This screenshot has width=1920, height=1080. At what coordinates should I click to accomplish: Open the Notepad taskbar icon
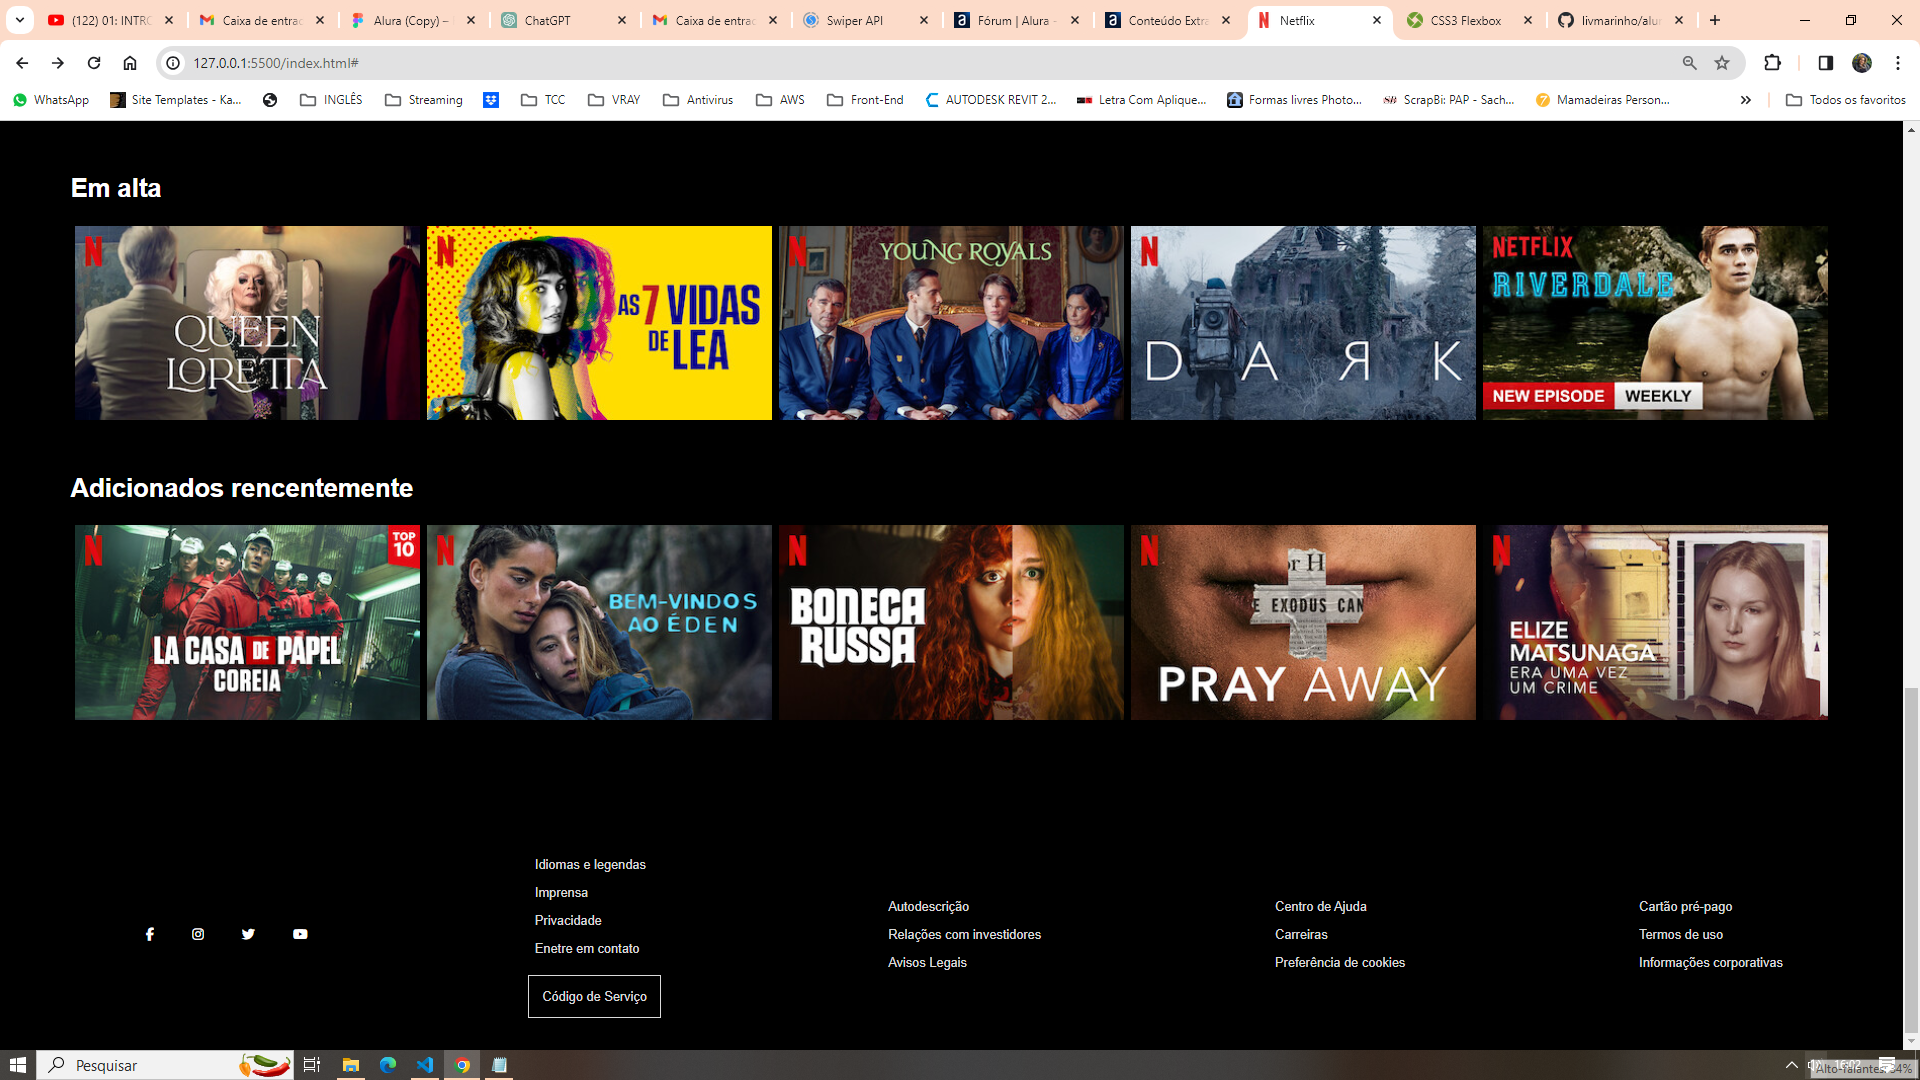pyautogui.click(x=499, y=1065)
